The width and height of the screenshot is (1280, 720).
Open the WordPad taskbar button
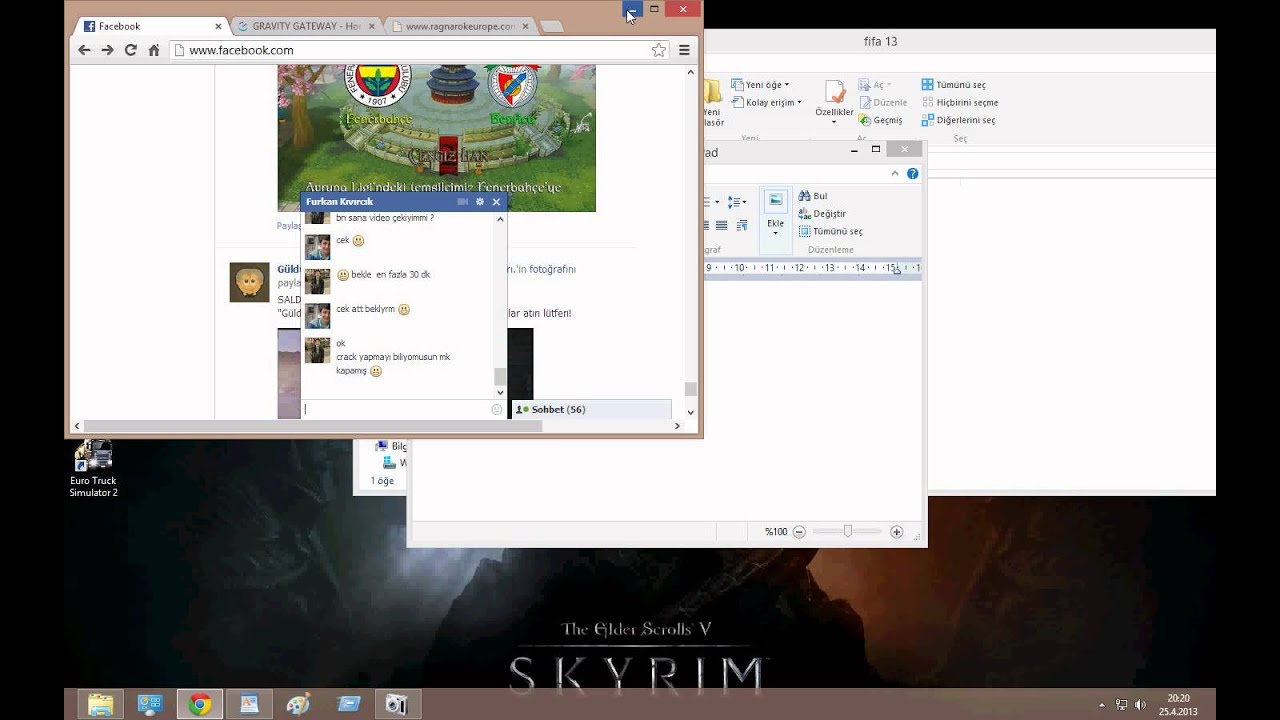(249, 704)
